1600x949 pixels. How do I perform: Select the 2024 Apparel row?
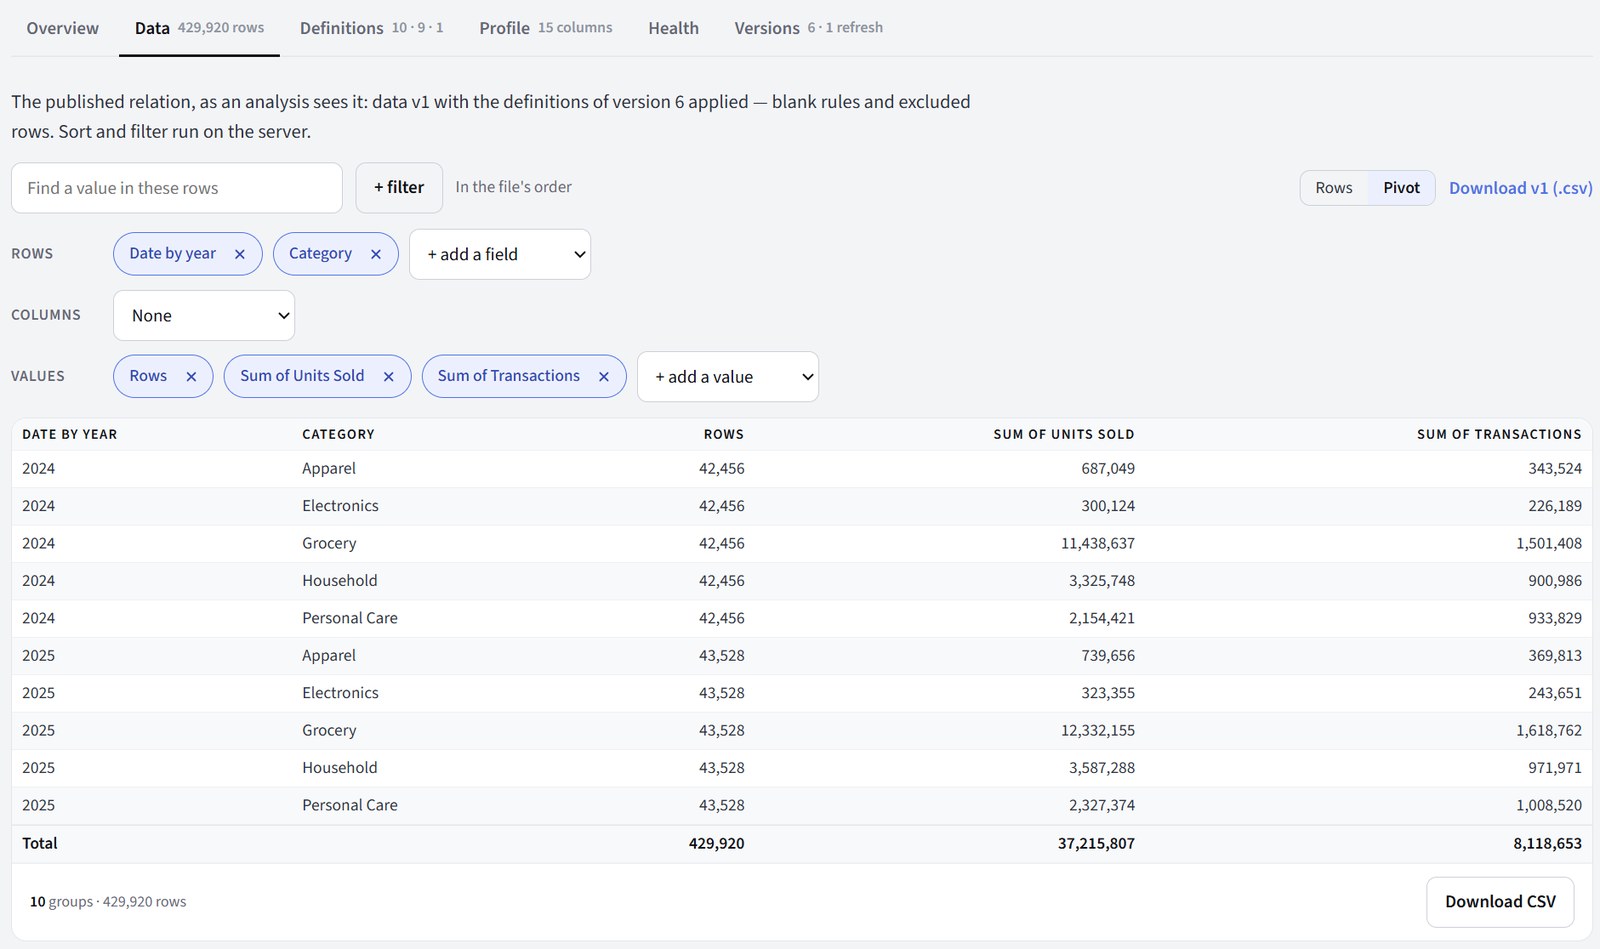(802, 469)
